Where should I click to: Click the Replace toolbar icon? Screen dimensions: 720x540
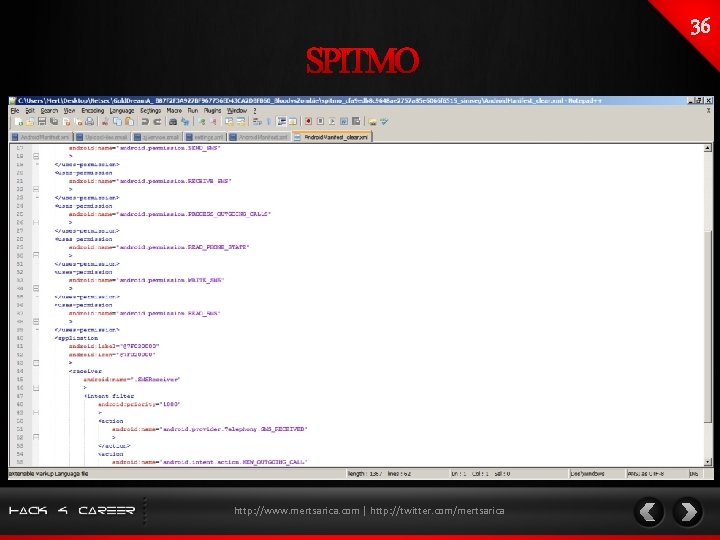pyautogui.click(x=185, y=122)
